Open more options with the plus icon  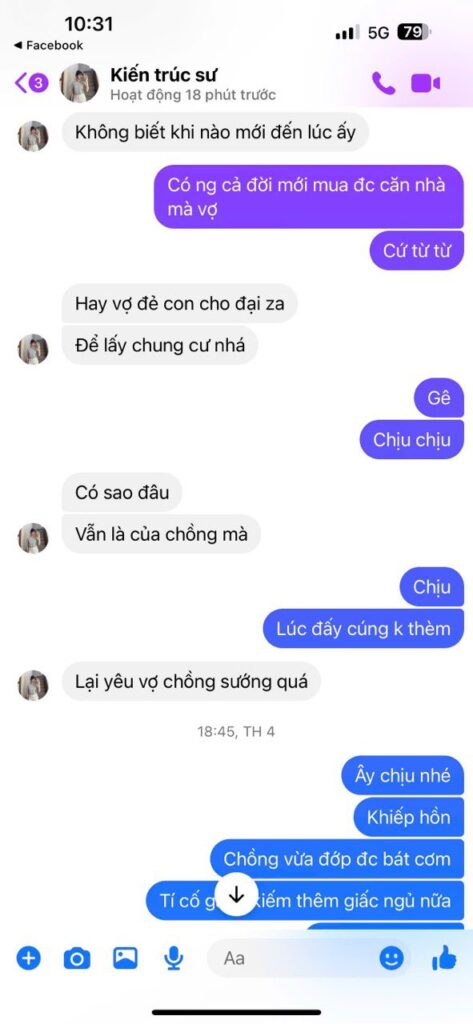coord(28,958)
